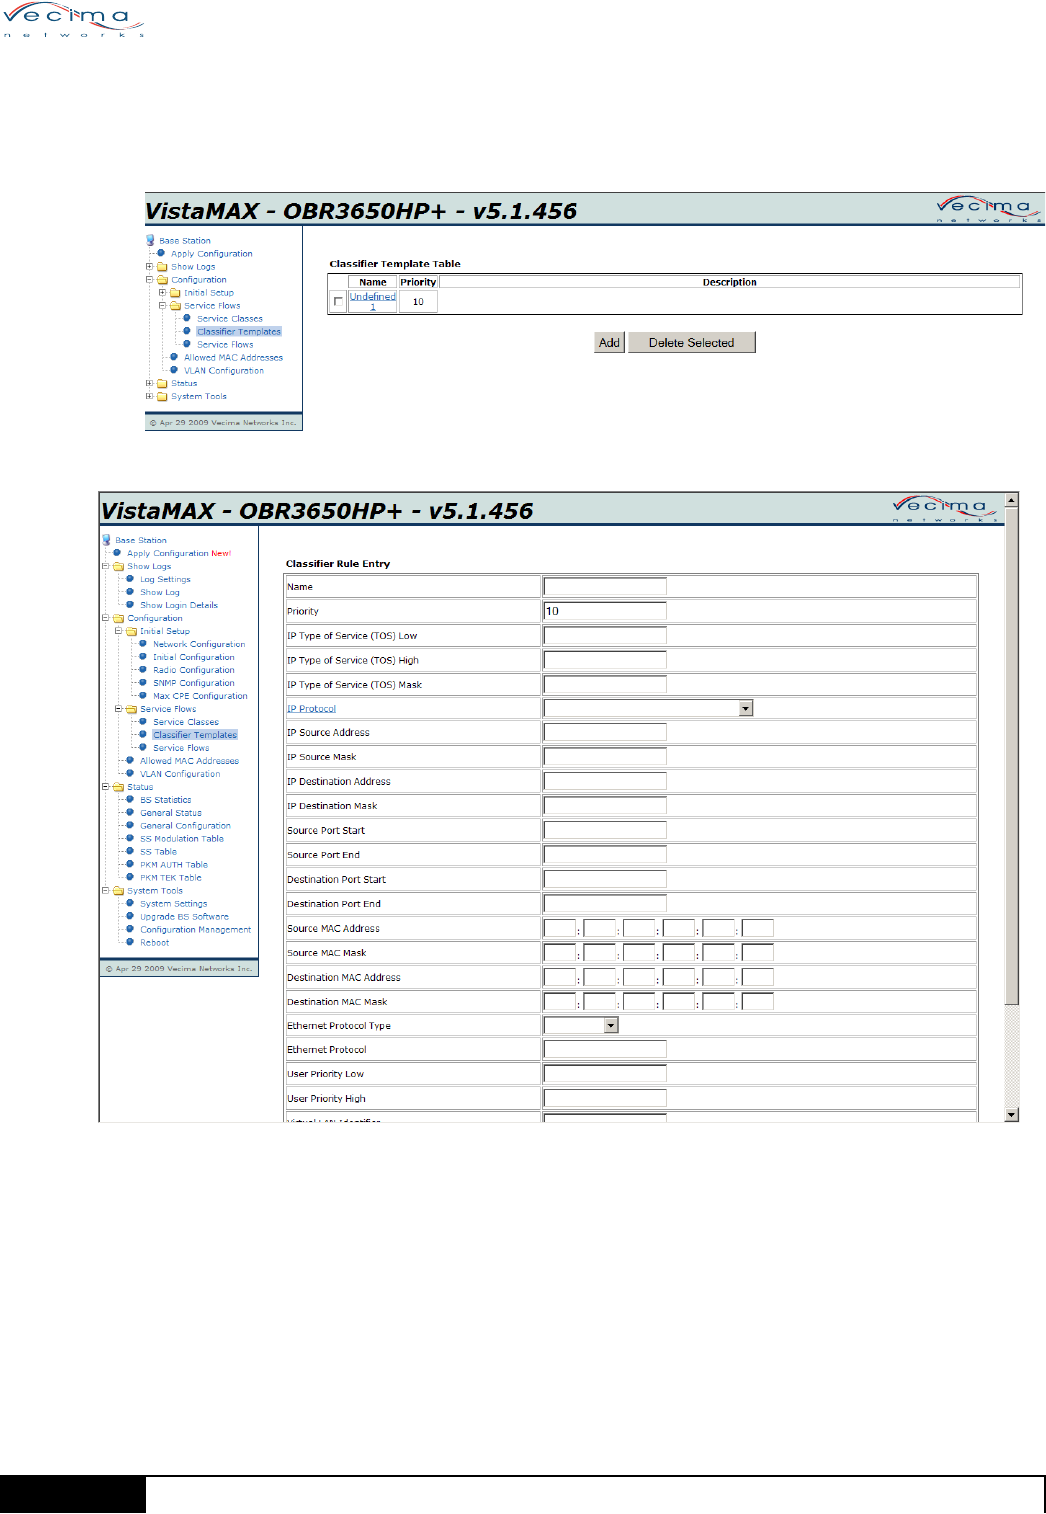1046x1514 pixels.
Task: Click scrollbar up arrow in lower window
Action: (x=1012, y=499)
